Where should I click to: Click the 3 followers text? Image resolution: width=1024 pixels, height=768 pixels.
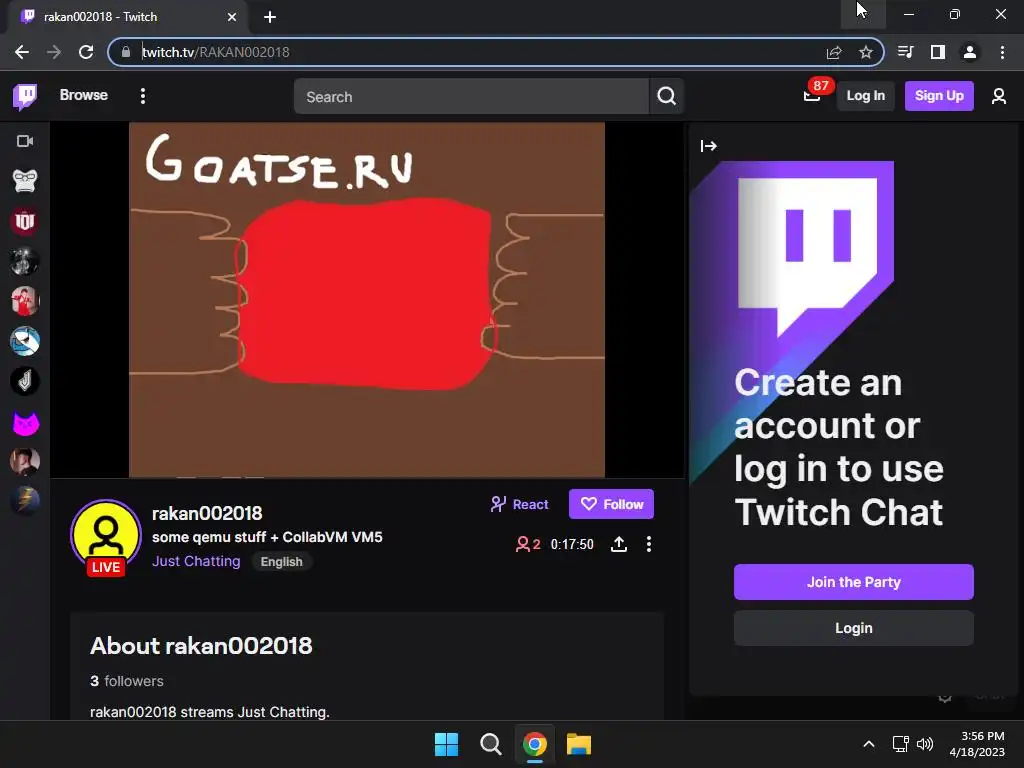[127, 681]
